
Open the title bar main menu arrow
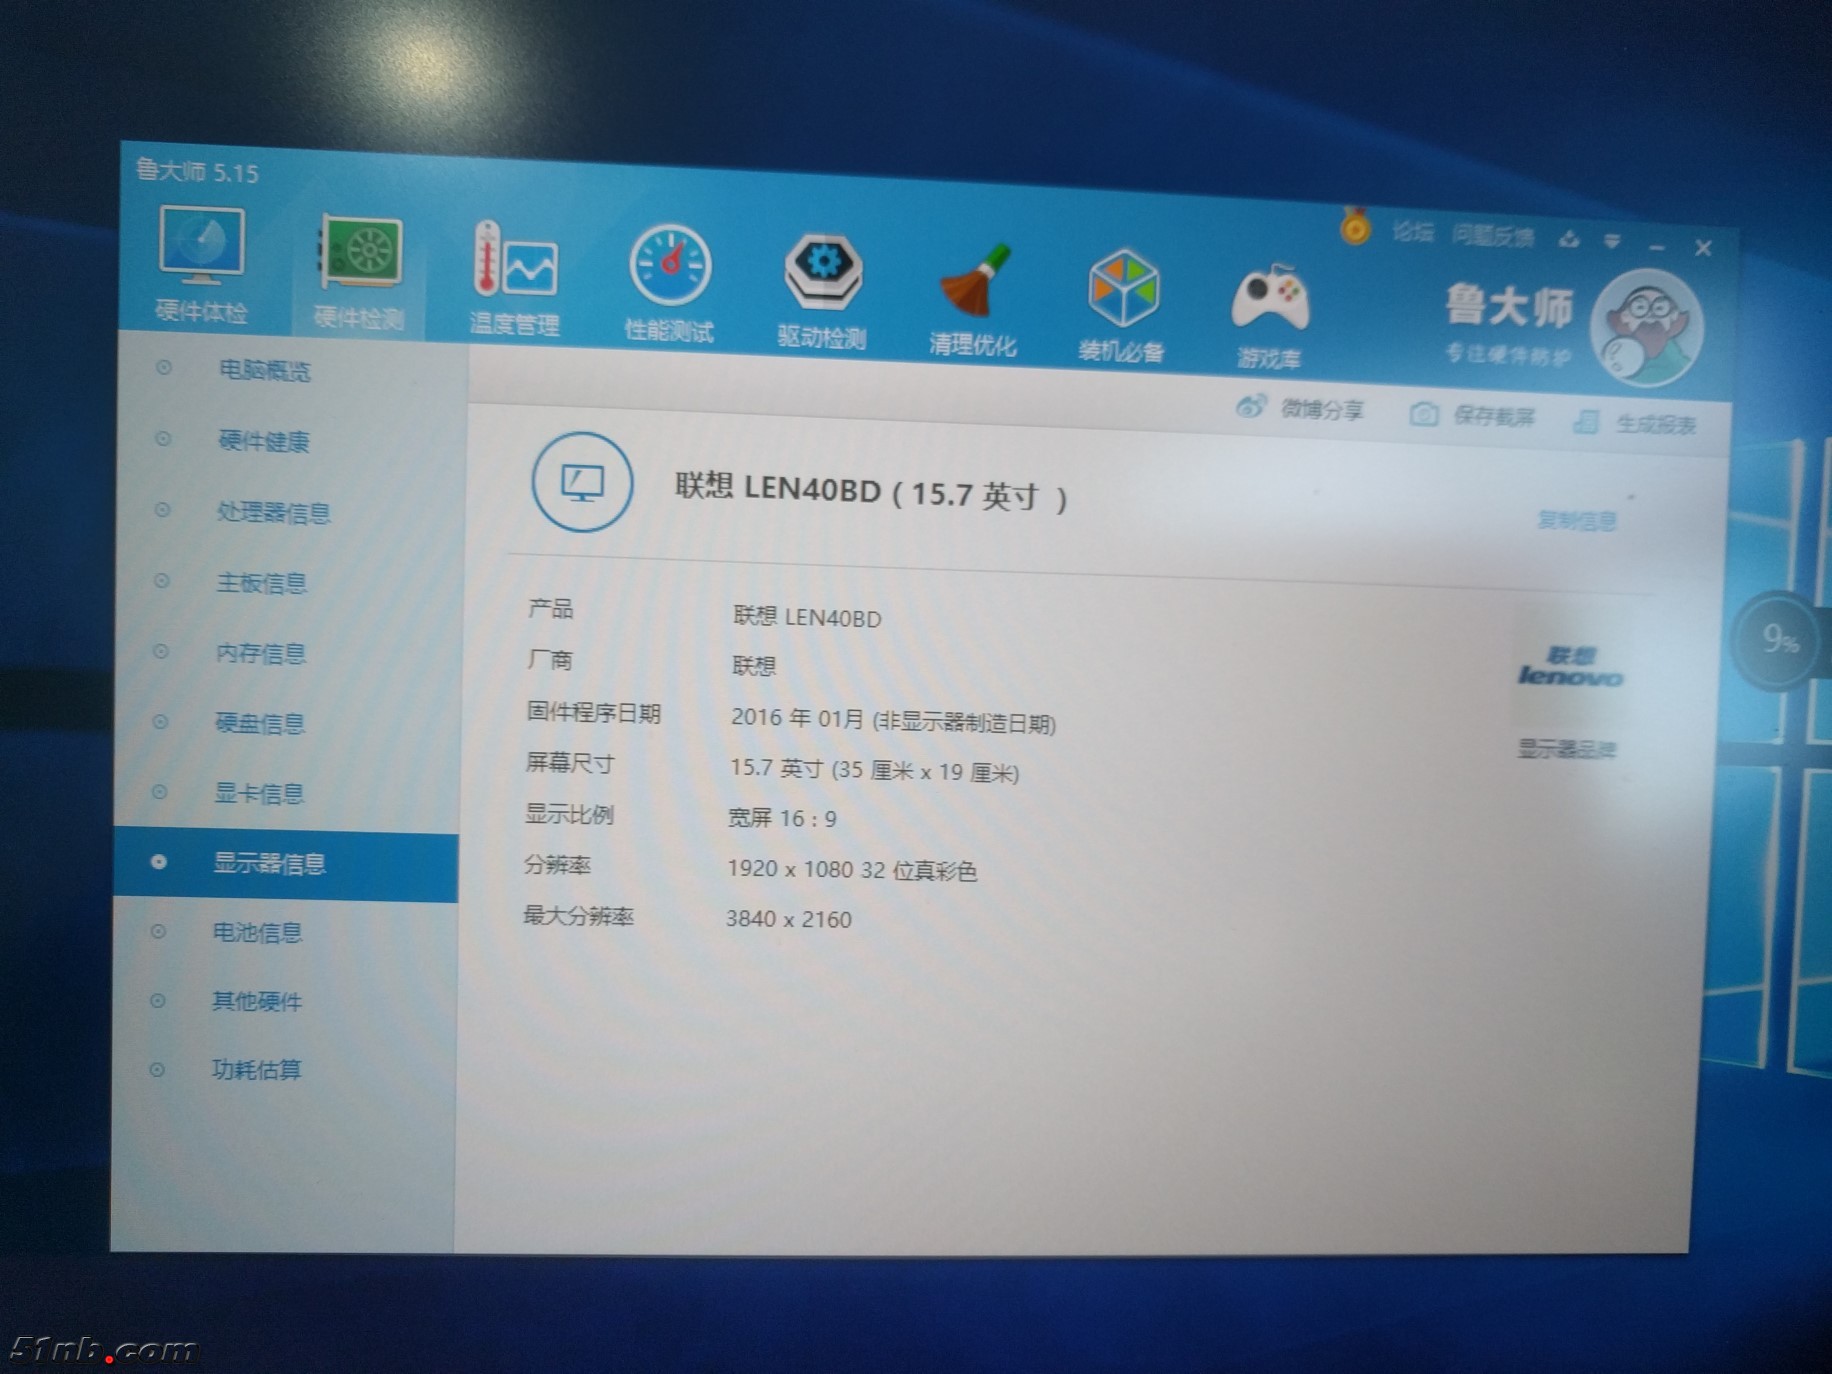(x=1612, y=241)
